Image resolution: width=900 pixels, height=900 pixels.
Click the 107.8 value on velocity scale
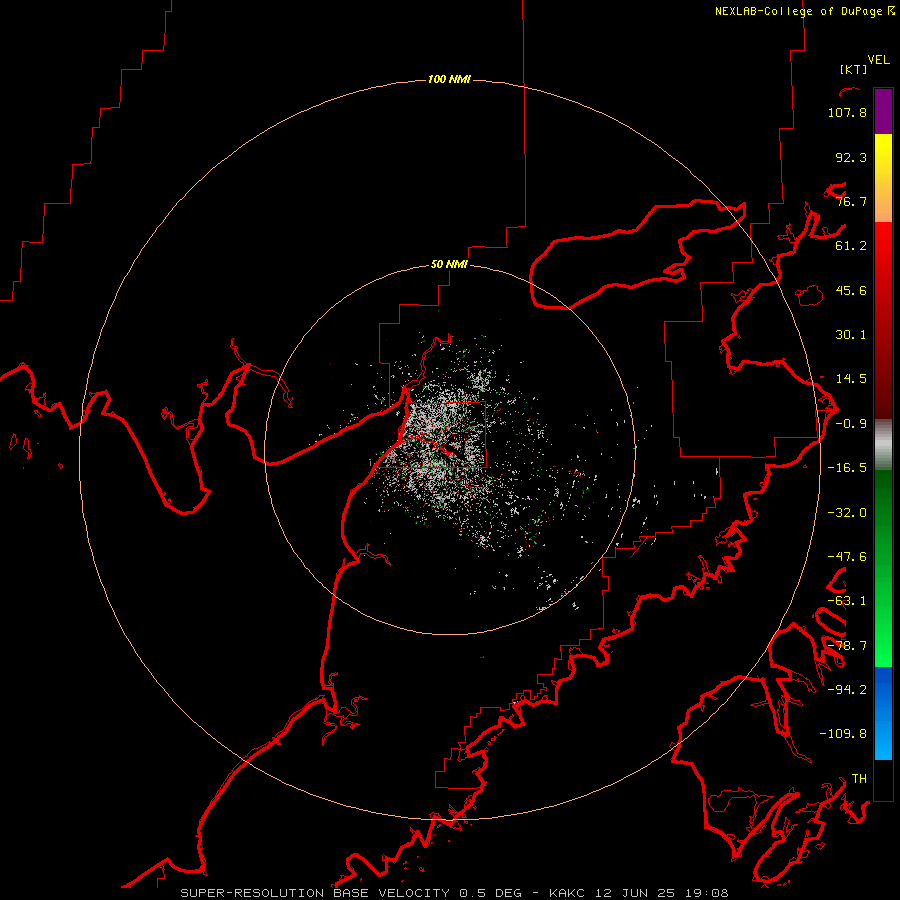[x=847, y=112]
